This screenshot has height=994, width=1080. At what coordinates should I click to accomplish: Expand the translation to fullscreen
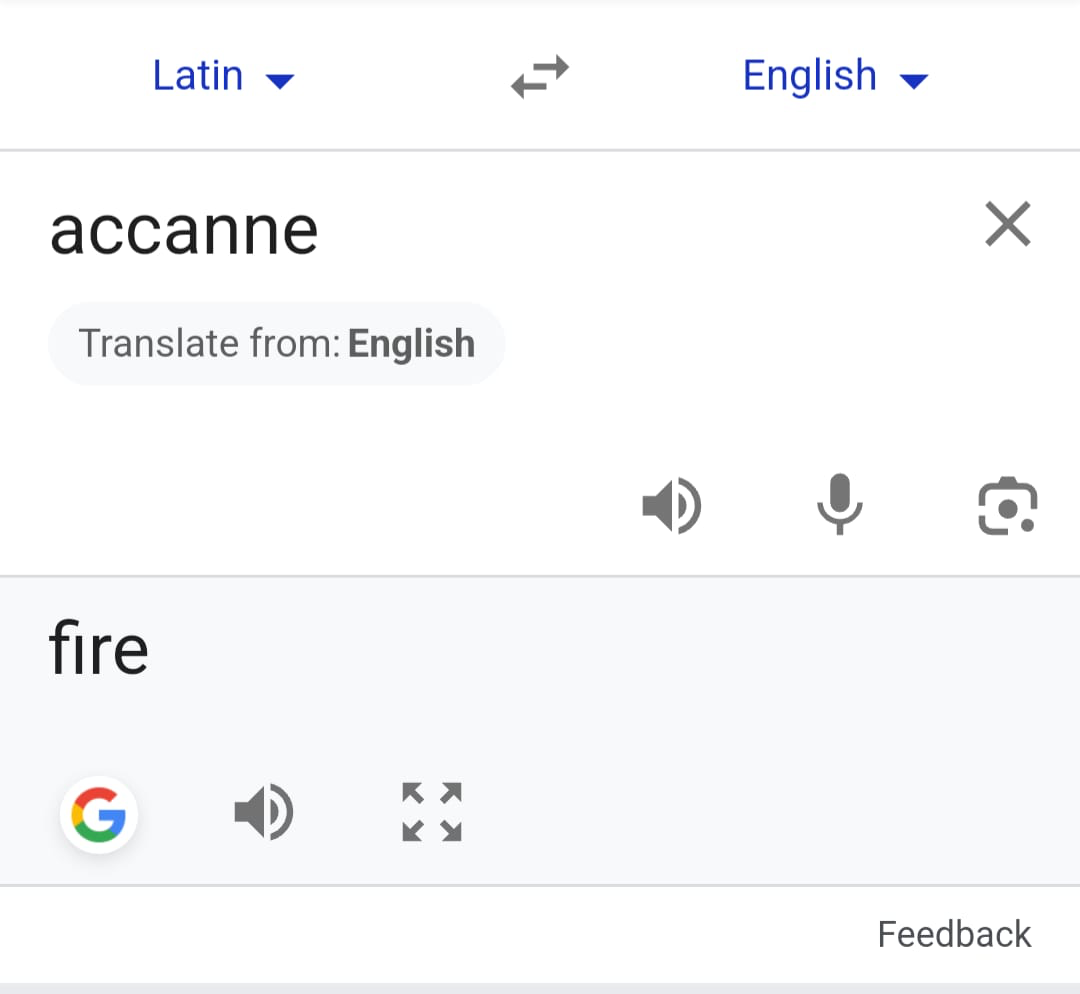coord(432,812)
